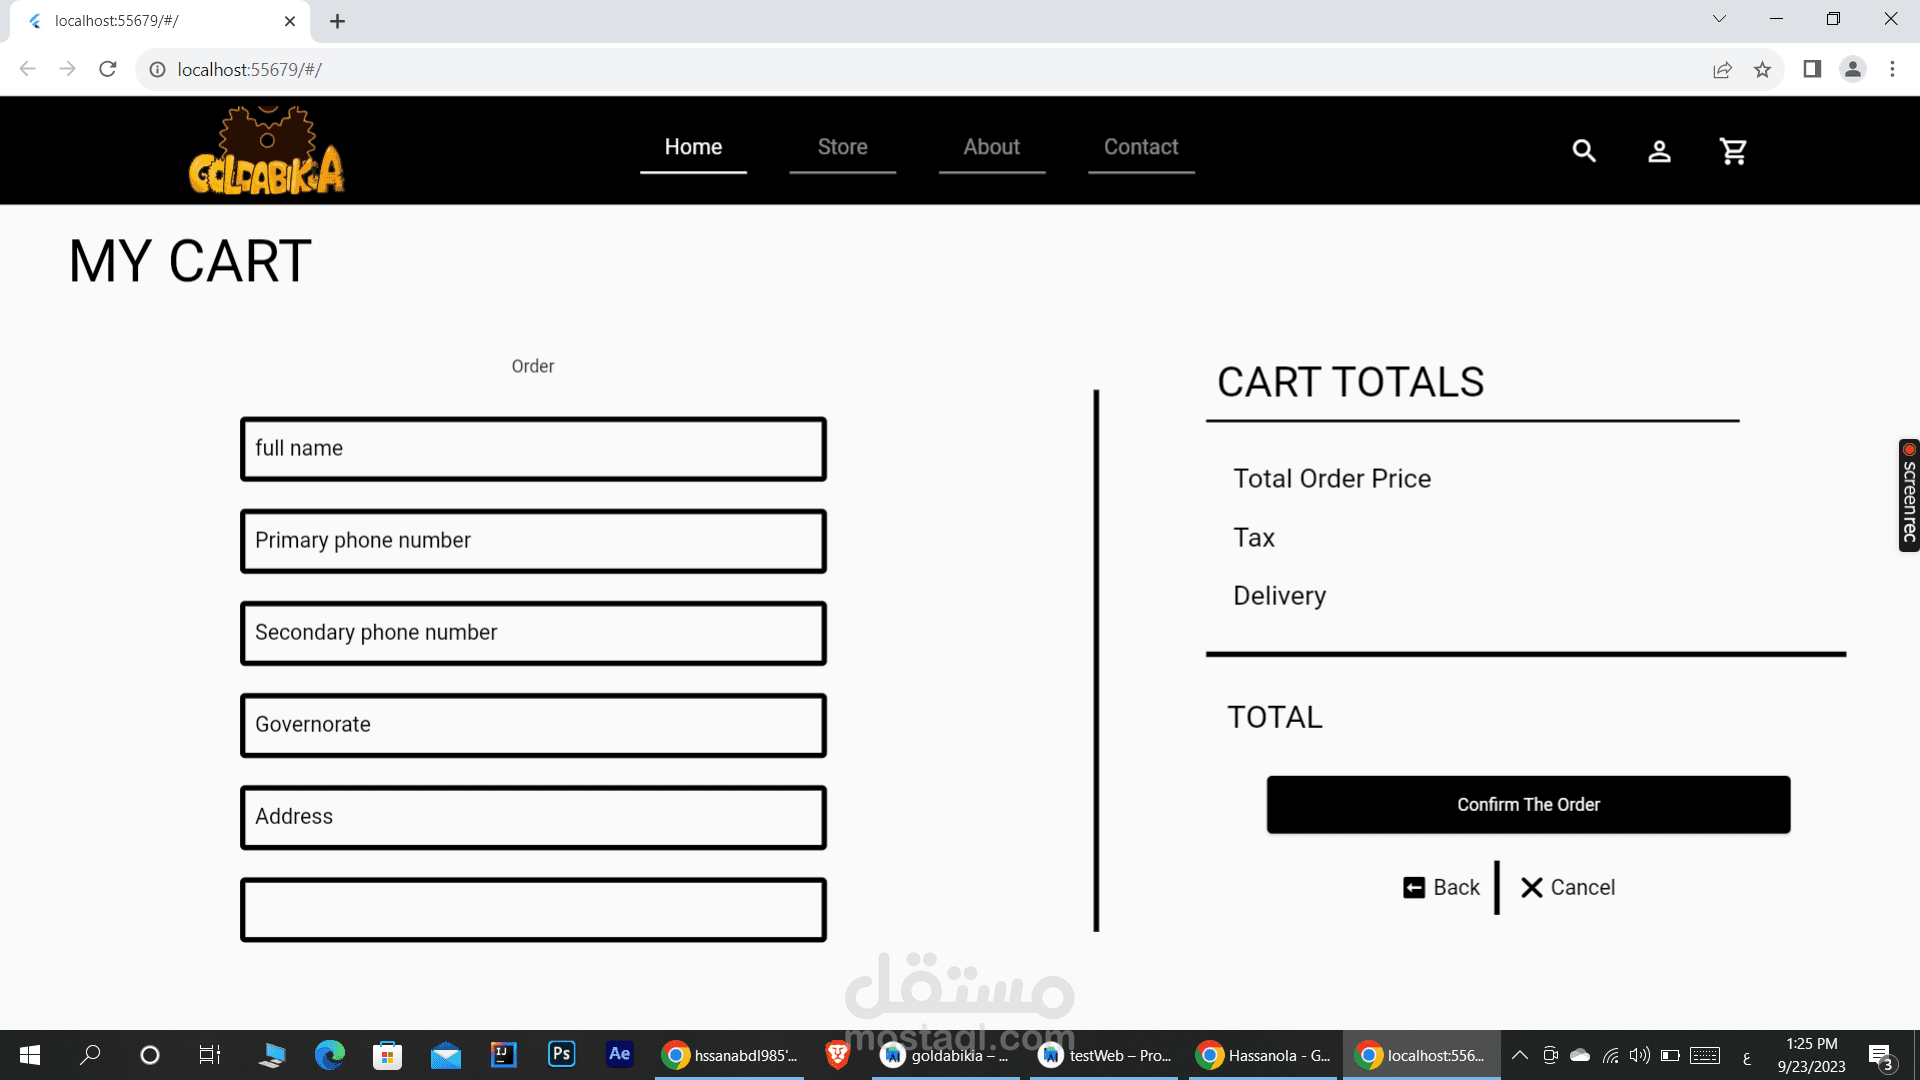Navigate to Contact page
1920x1080 pixels.
click(1141, 147)
